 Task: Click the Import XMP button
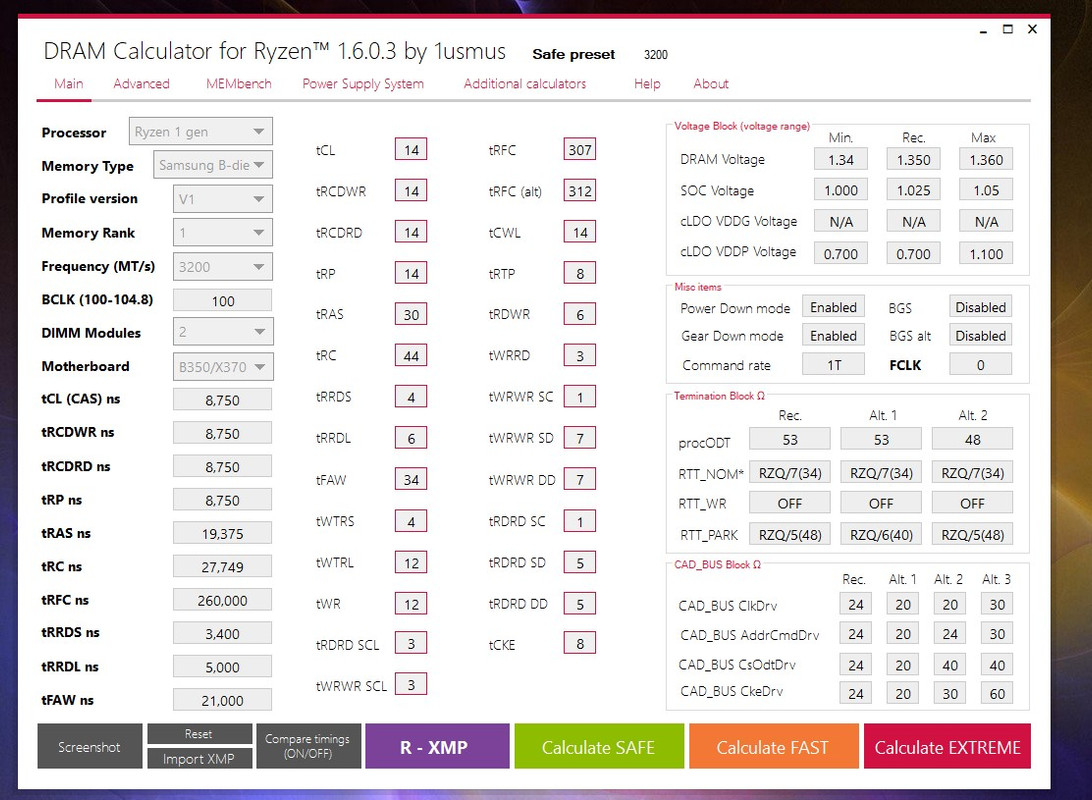pos(199,758)
